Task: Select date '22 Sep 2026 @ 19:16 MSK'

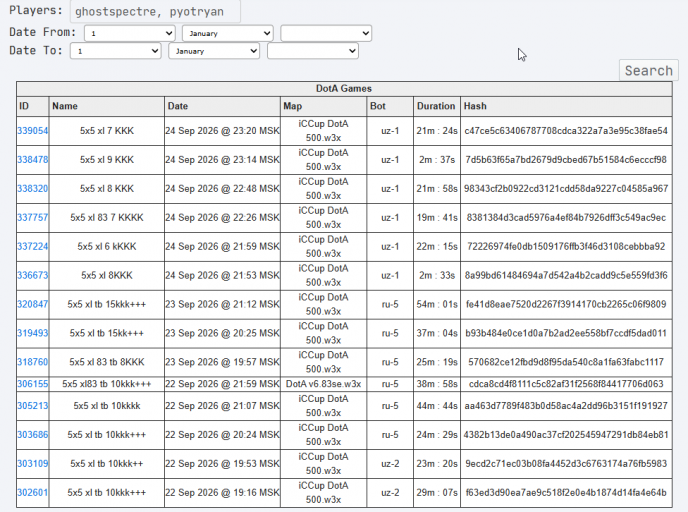Action: click(222, 493)
